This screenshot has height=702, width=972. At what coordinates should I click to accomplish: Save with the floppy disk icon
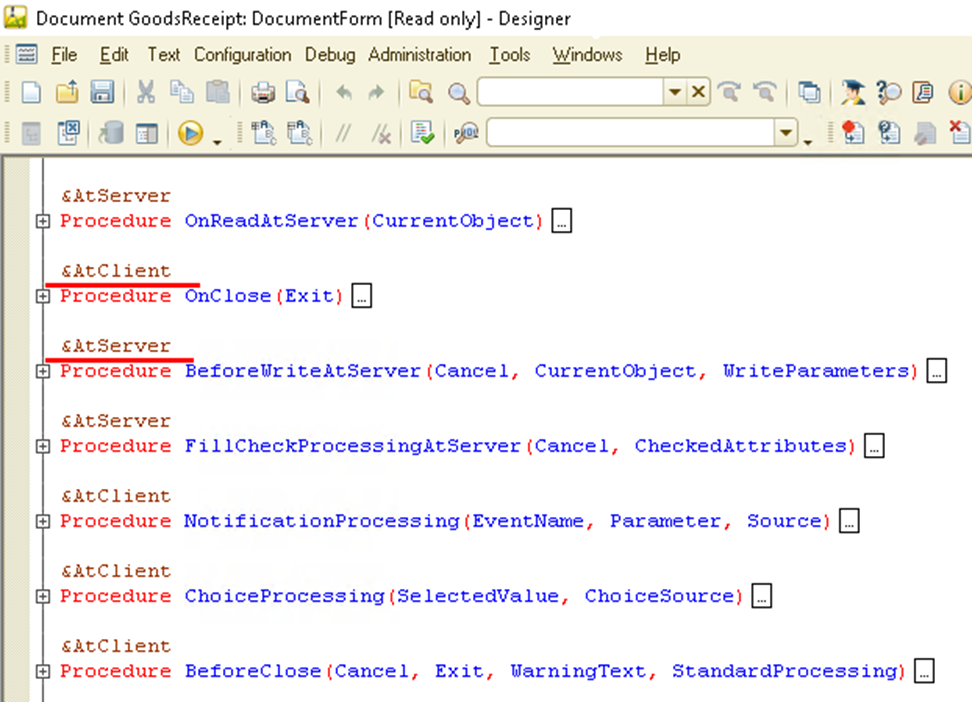pyautogui.click(x=101, y=93)
